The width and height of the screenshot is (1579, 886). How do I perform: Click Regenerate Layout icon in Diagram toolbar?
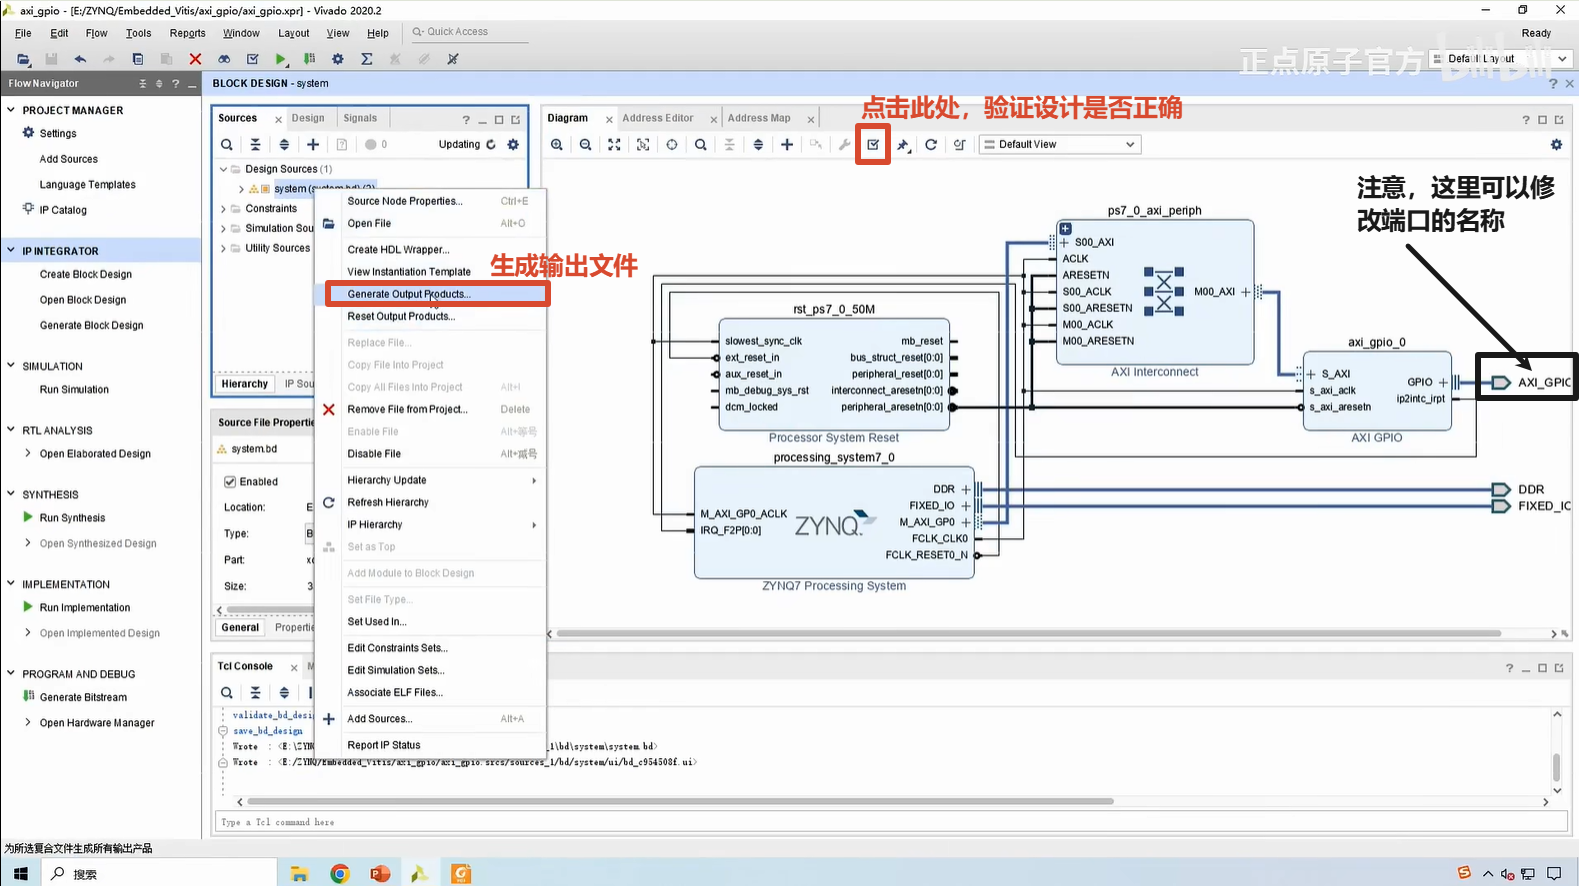click(931, 145)
